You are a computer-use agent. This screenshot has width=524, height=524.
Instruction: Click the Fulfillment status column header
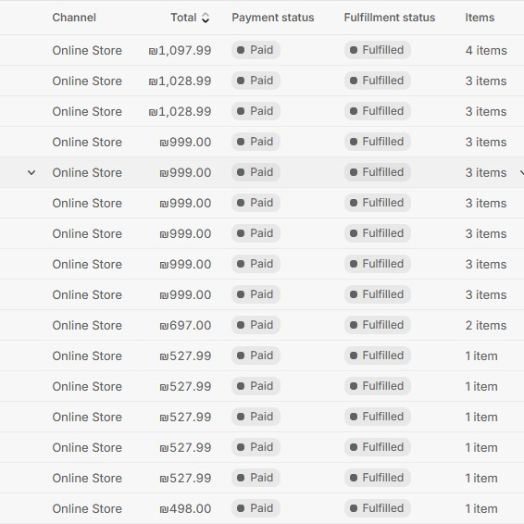[x=390, y=17]
